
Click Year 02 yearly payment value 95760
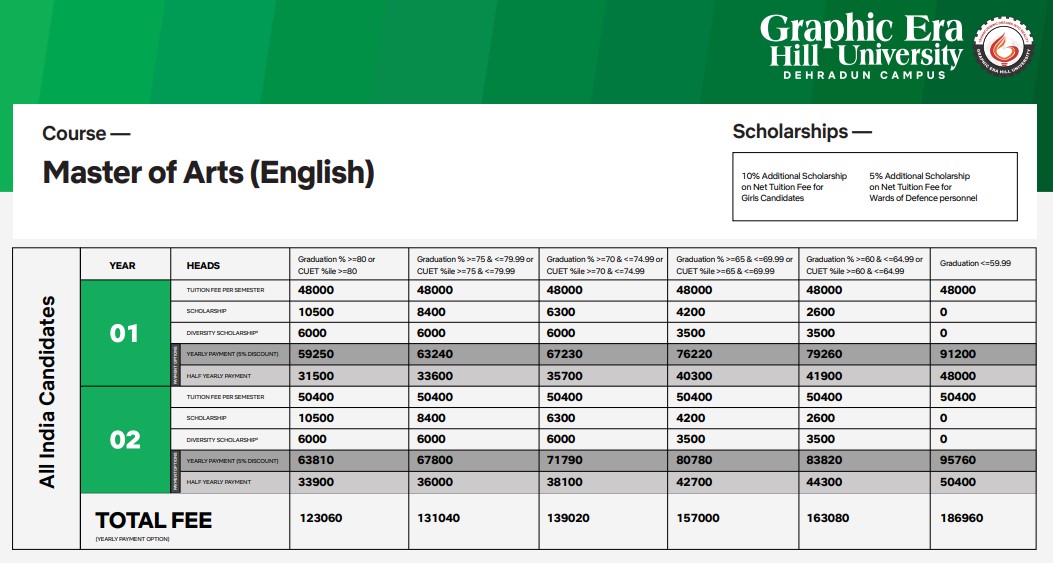pos(958,461)
